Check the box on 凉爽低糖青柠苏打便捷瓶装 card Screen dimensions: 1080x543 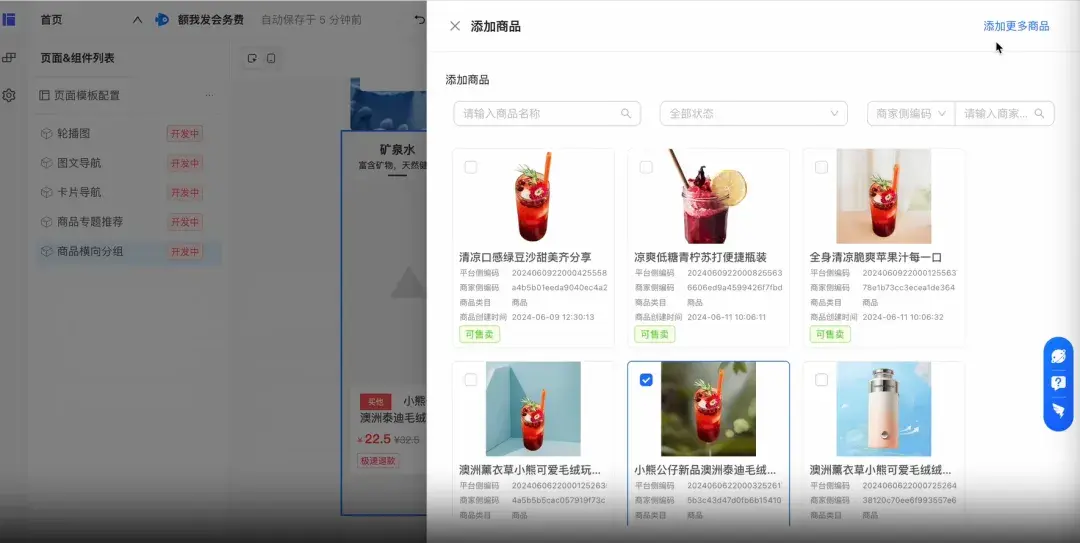coord(646,167)
